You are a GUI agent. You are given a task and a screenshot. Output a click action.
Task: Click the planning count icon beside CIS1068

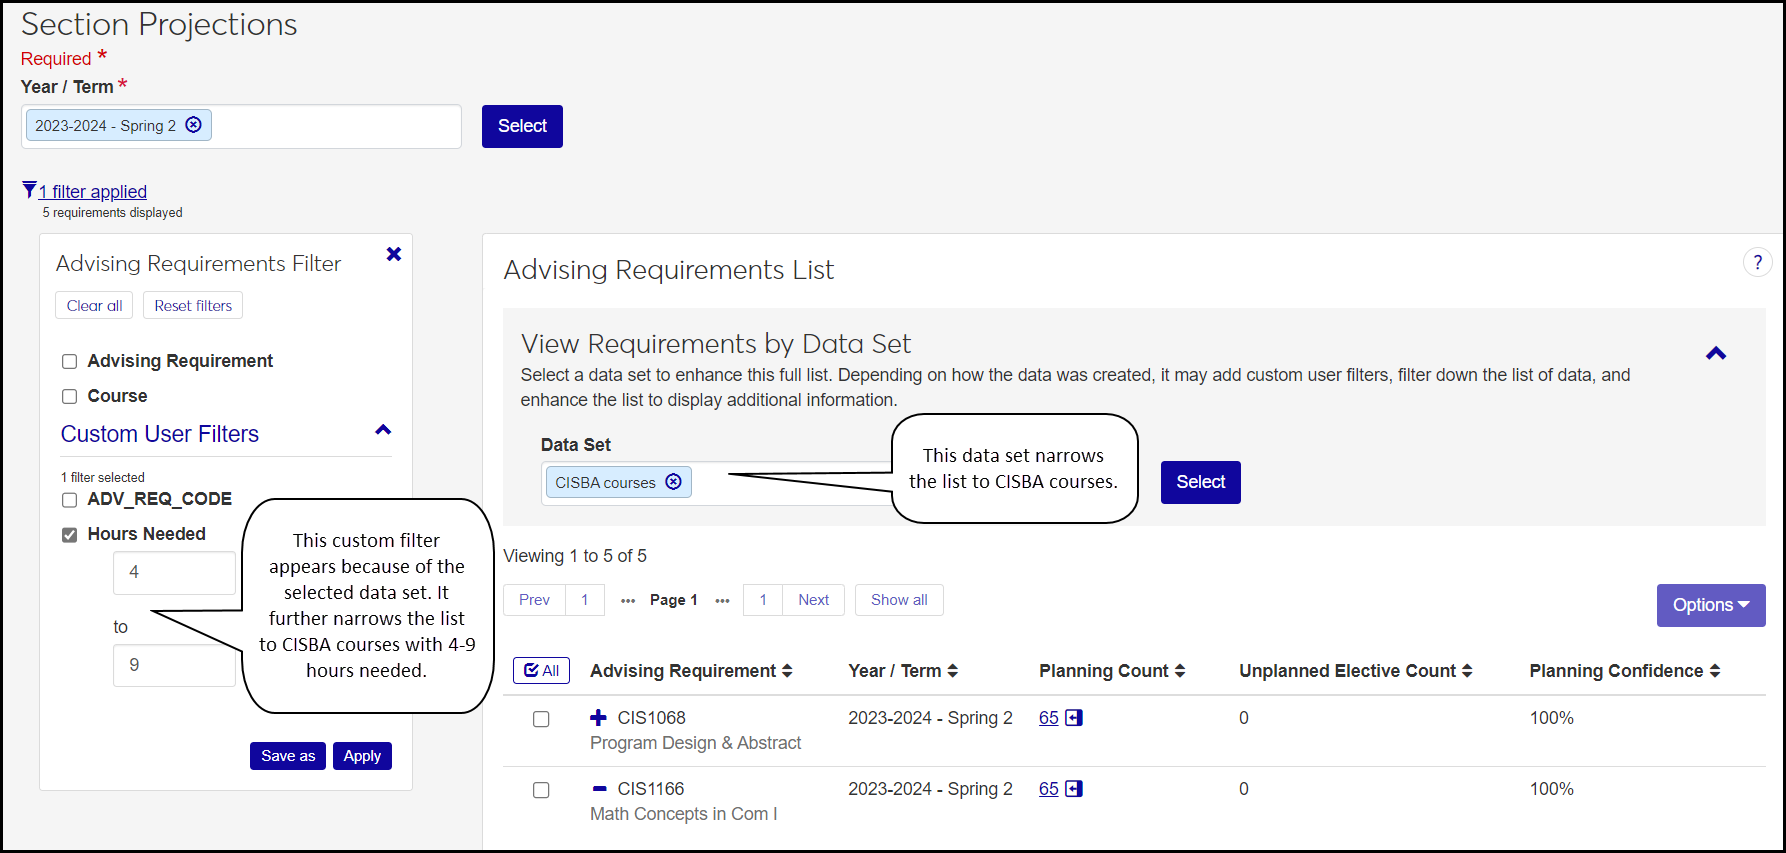[1074, 718]
